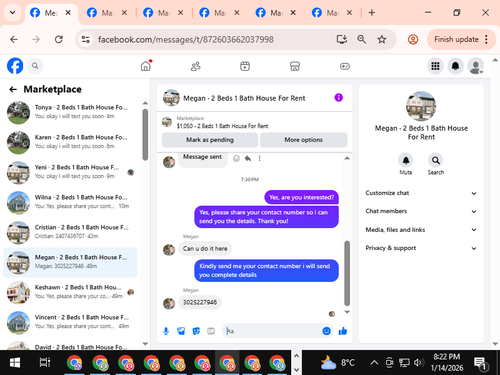Click More options button for listing

tap(303, 140)
